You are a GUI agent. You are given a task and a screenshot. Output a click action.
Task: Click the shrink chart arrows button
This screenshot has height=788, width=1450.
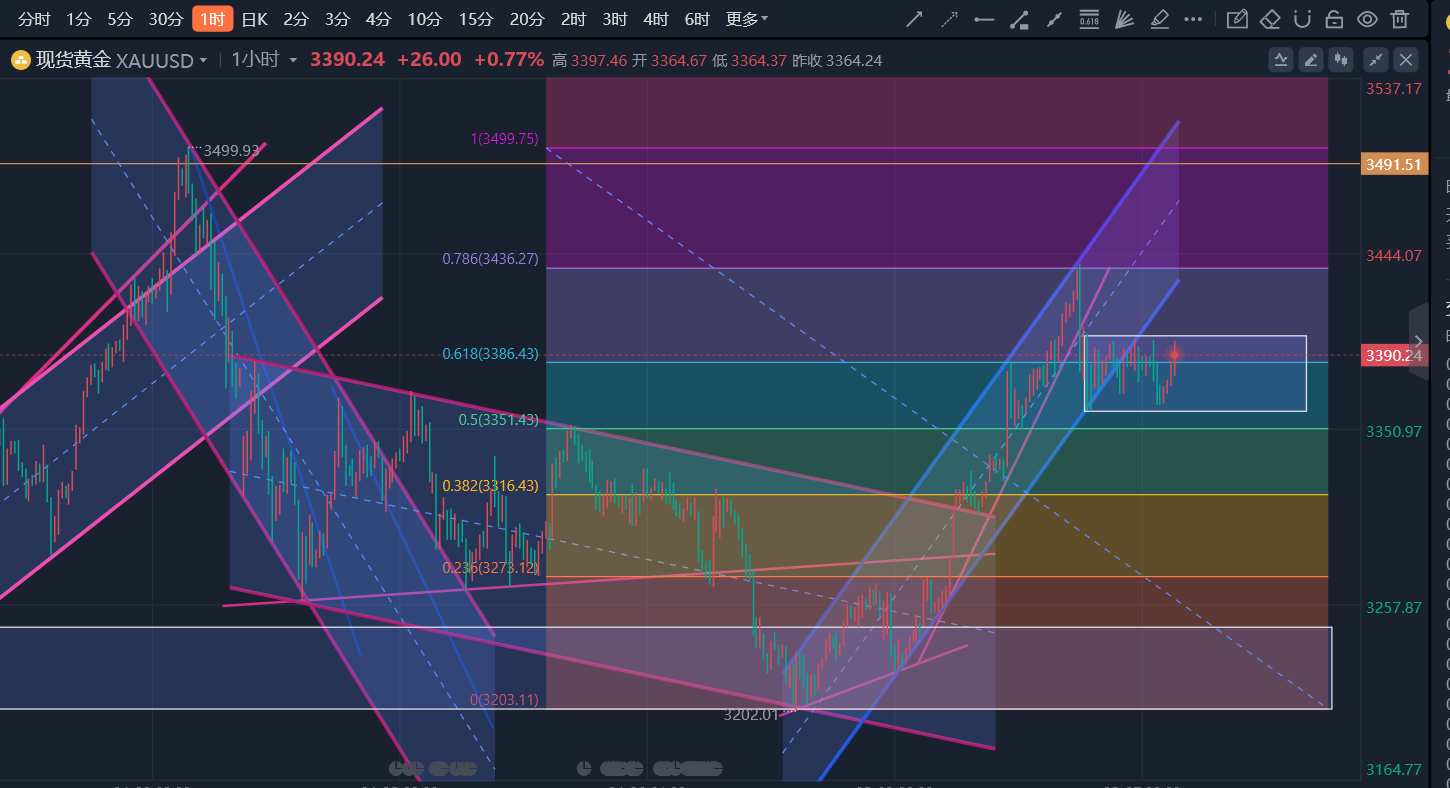pyautogui.click(x=1376, y=60)
